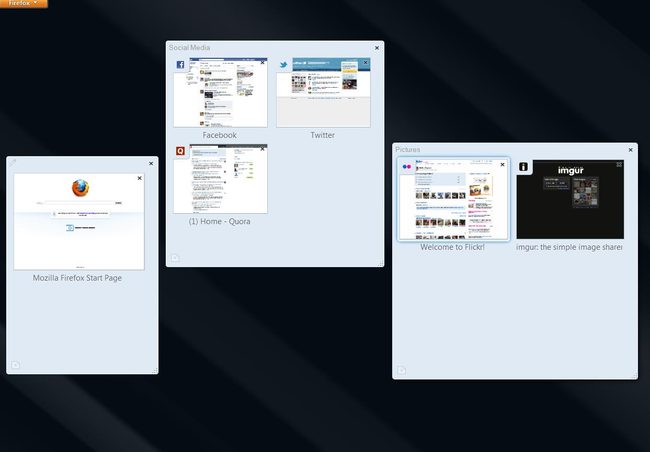Click the Facebook favicon in Social Media group

(180, 65)
